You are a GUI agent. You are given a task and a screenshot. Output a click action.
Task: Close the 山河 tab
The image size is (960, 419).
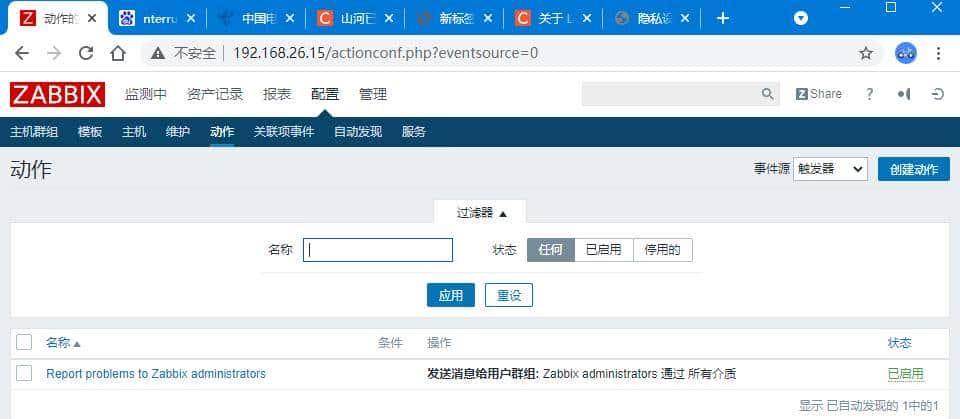tap(389, 18)
